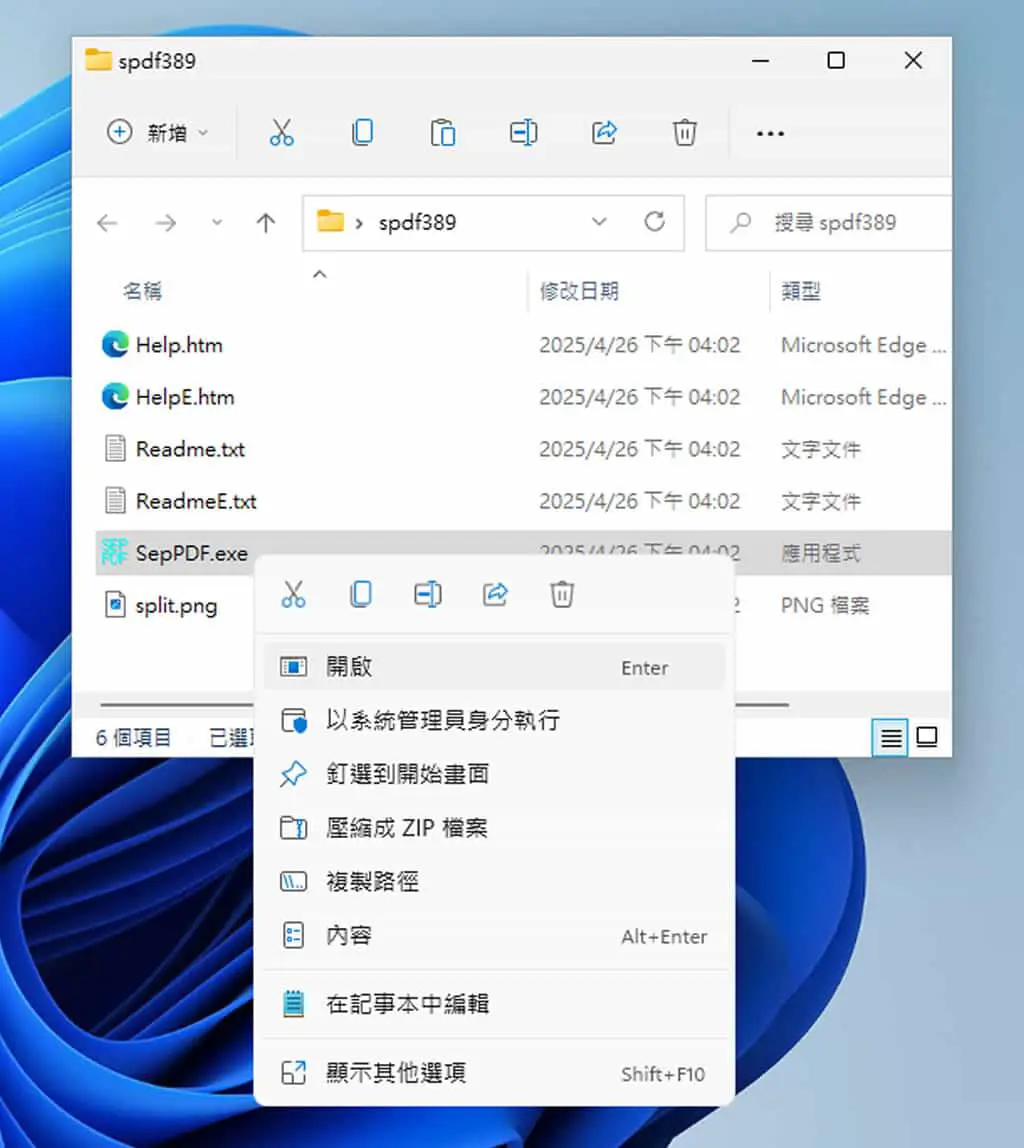Click the Copy icon in the Explorer toolbar

(362, 133)
